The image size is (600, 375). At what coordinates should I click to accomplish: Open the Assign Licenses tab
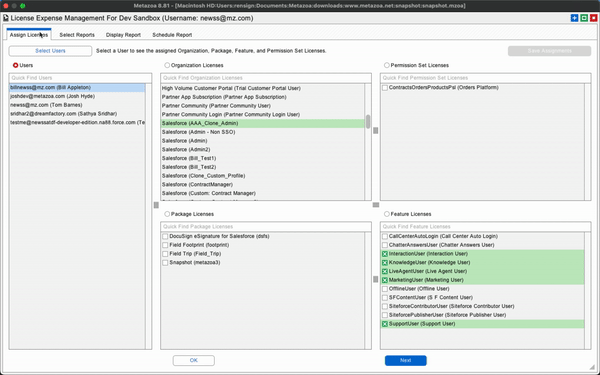coord(29,35)
